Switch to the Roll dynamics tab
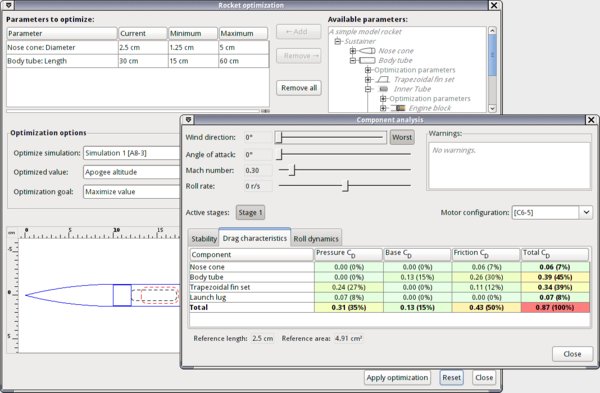This screenshot has width=600, height=393. click(x=316, y=238)
